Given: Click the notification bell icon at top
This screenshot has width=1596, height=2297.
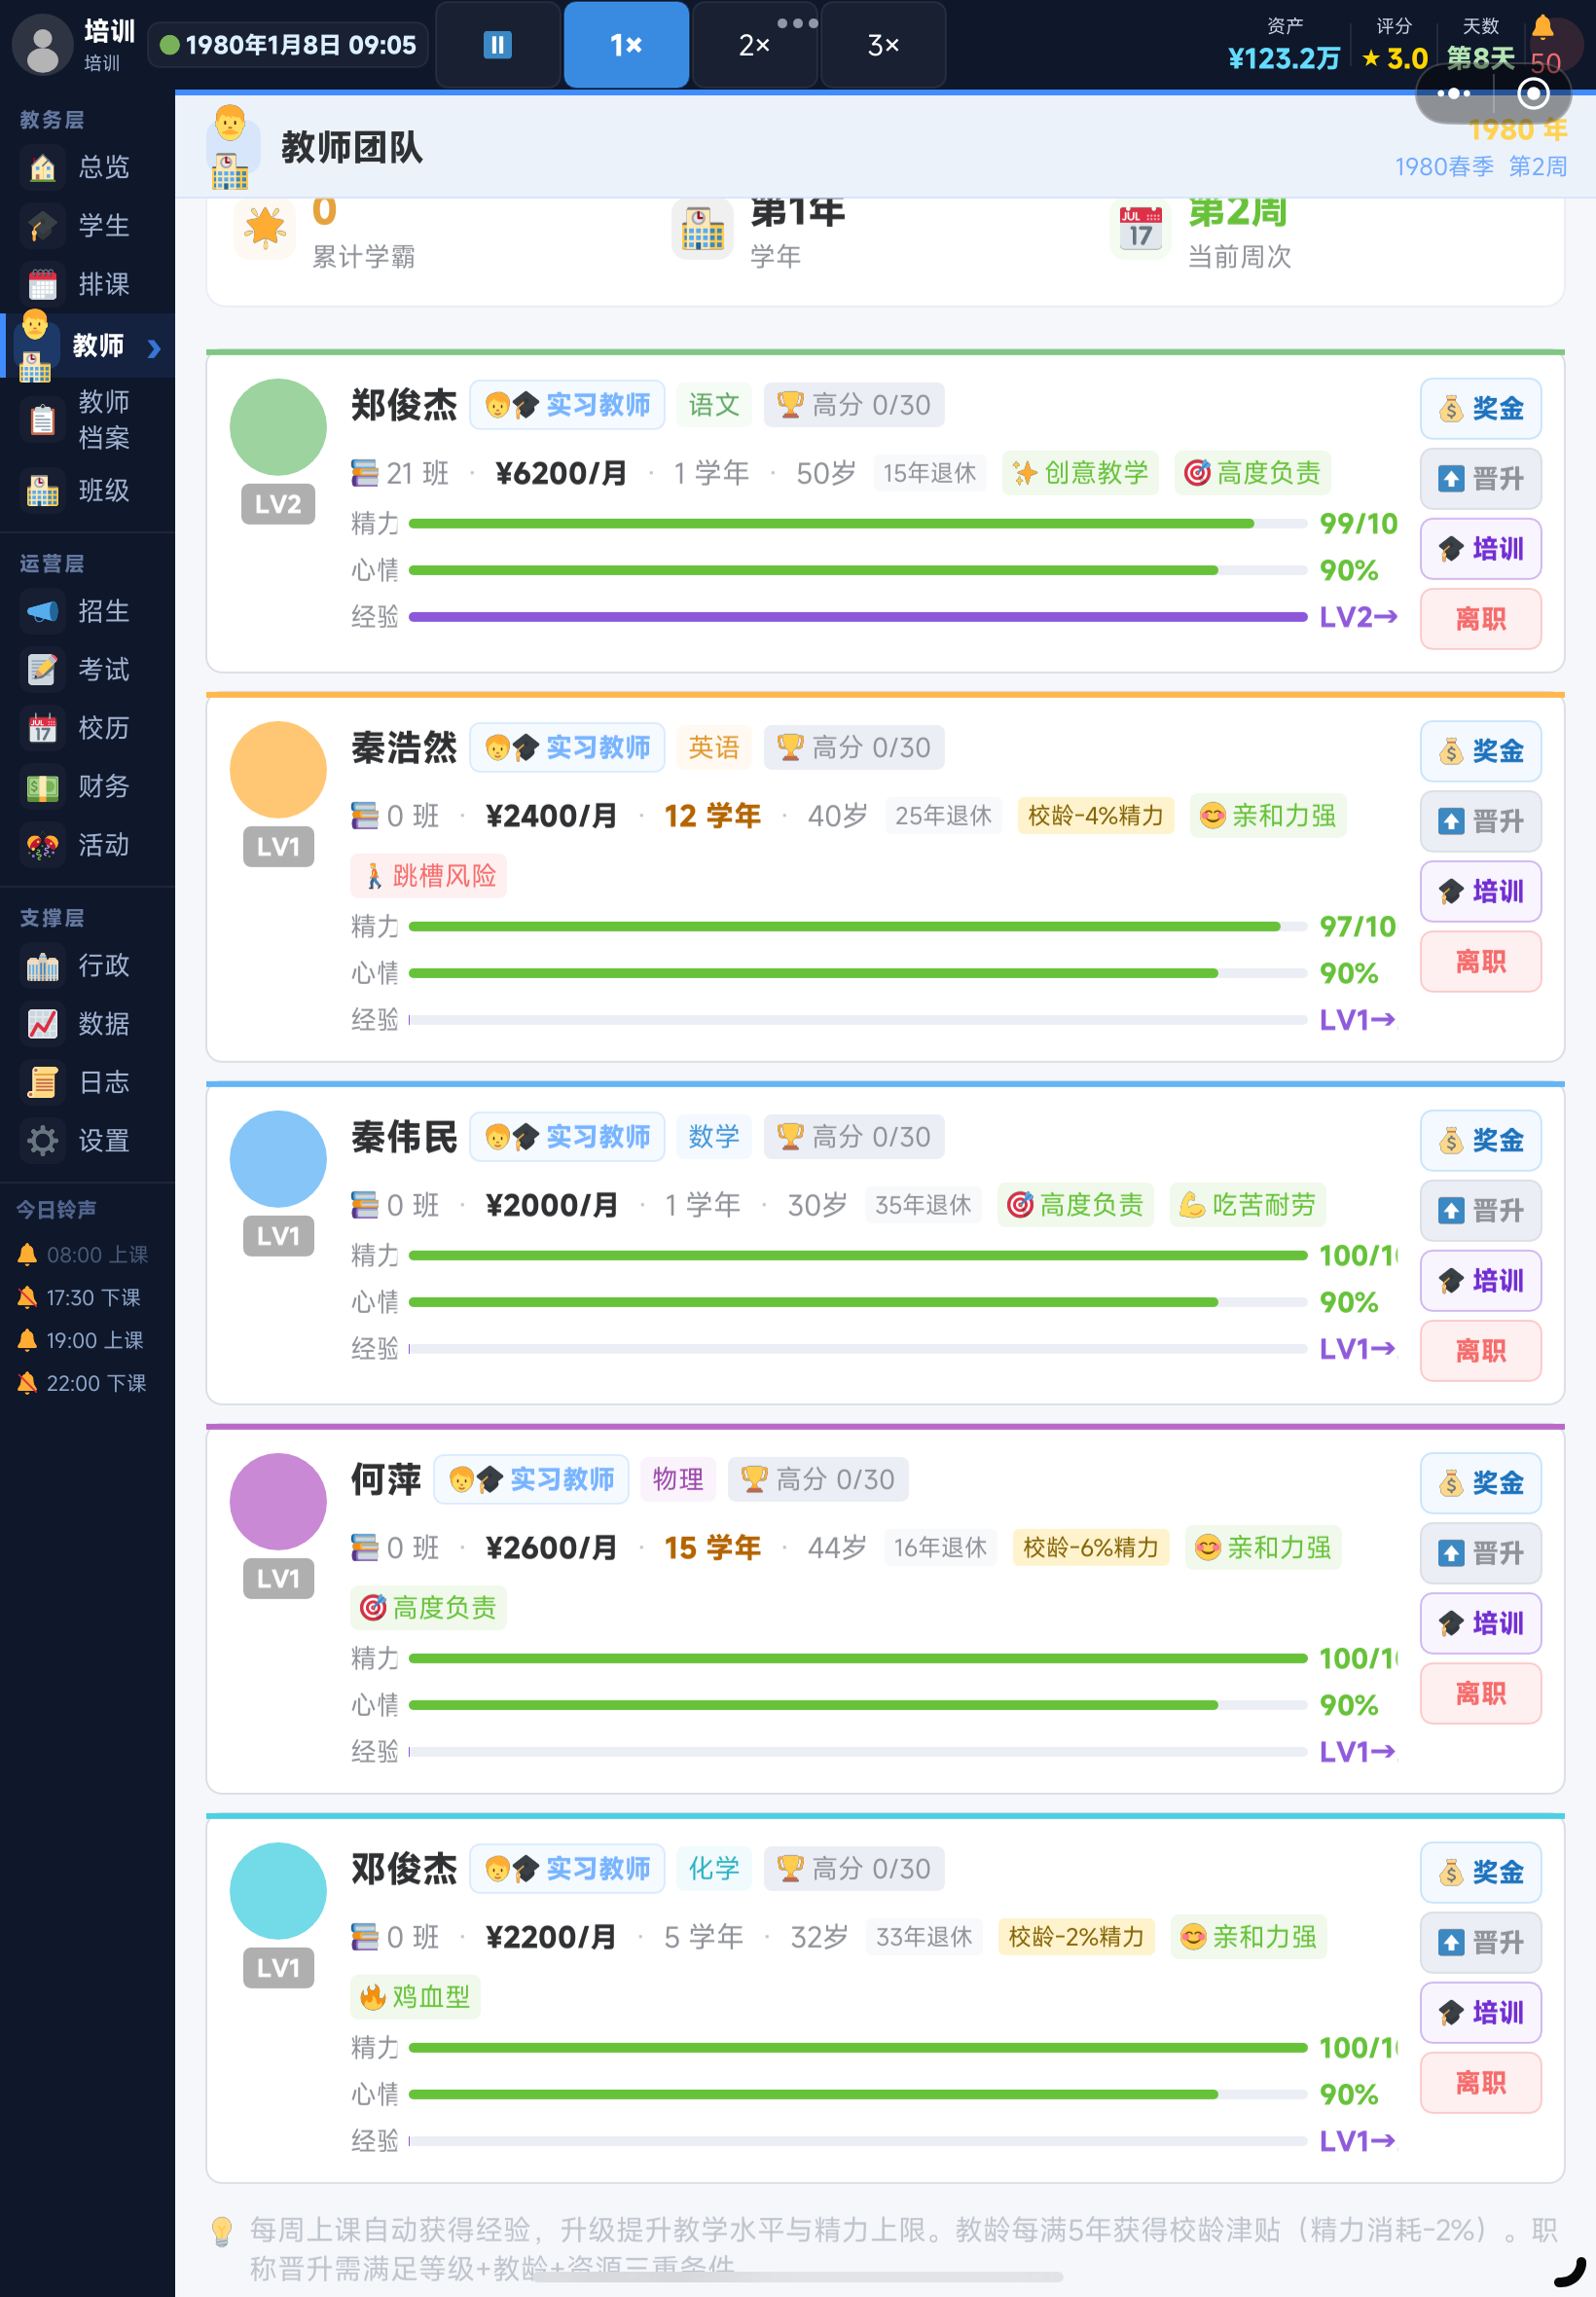Looking at the screenshot, I should 1542,27.
